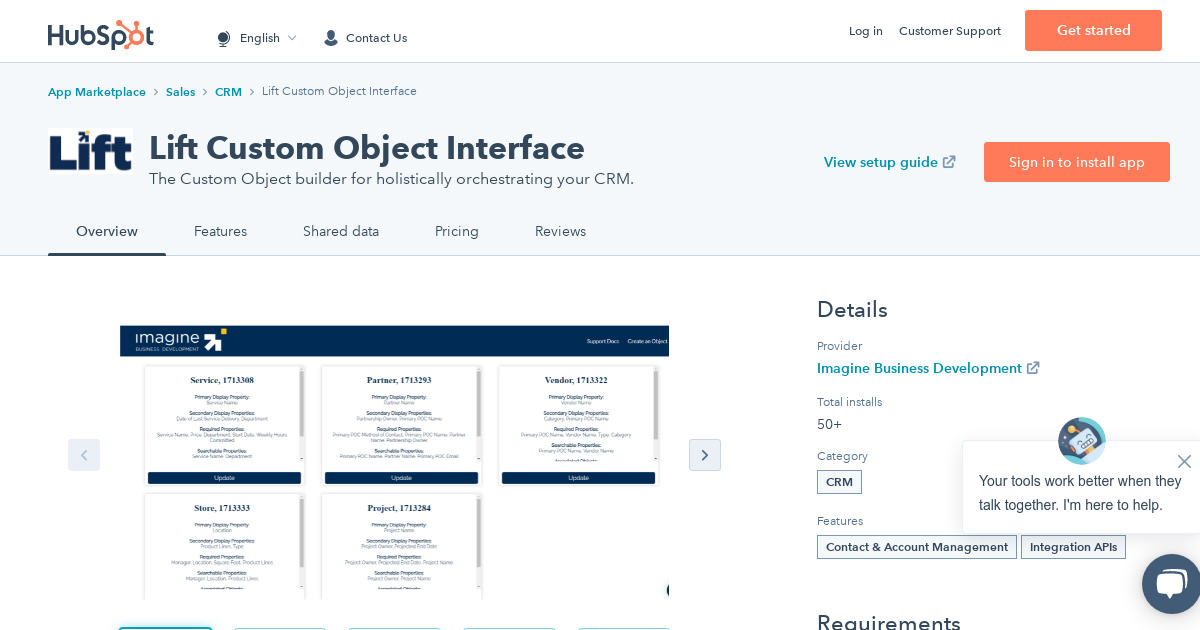The width and height of the screenshot is (1200, 630).
Task: Switch to the Pricing tab
Action: click(x=457, y=231)
